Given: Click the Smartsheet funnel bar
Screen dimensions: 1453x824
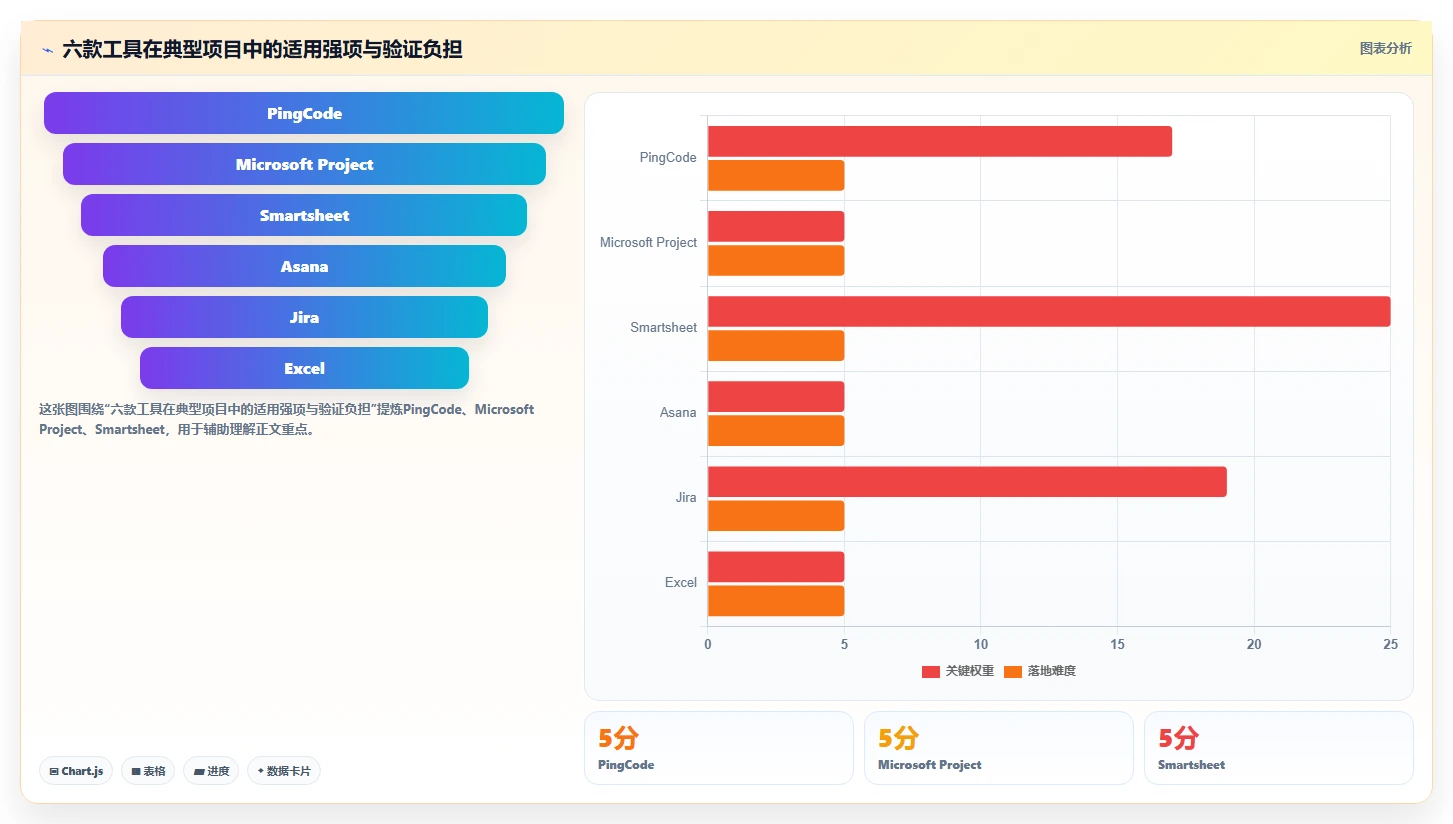Looking at the screenshot, I should tap(304, 215).
